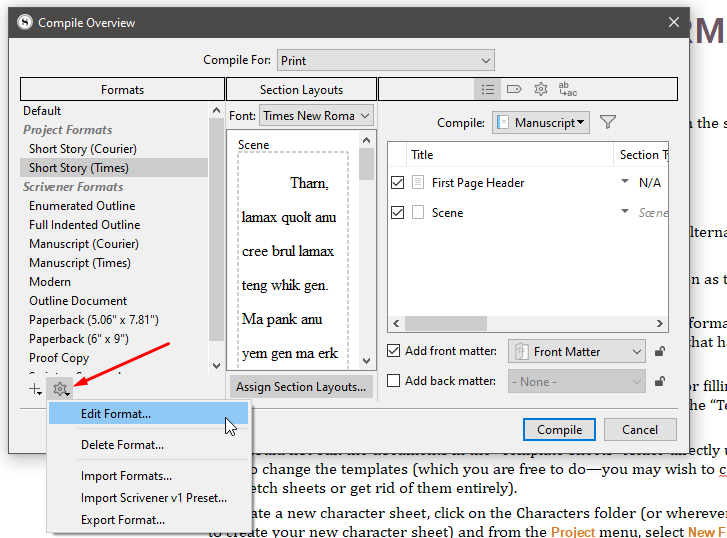Click the Title column header
This screenshot has height=538, width=727.
pos(510,154)
